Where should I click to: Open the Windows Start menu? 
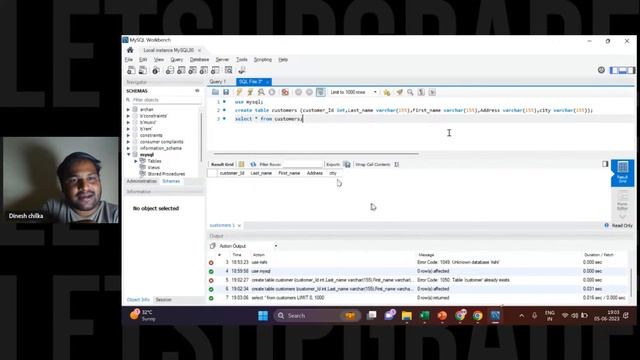click(263, 316)
